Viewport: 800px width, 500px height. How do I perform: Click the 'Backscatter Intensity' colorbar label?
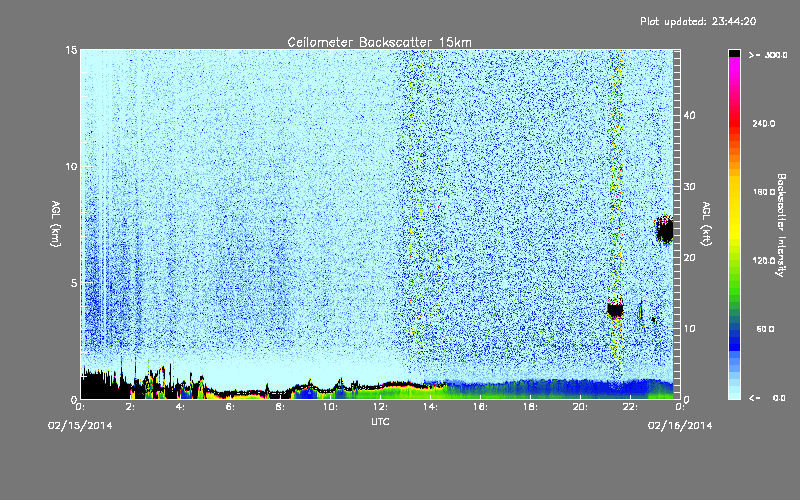point(781,225)
